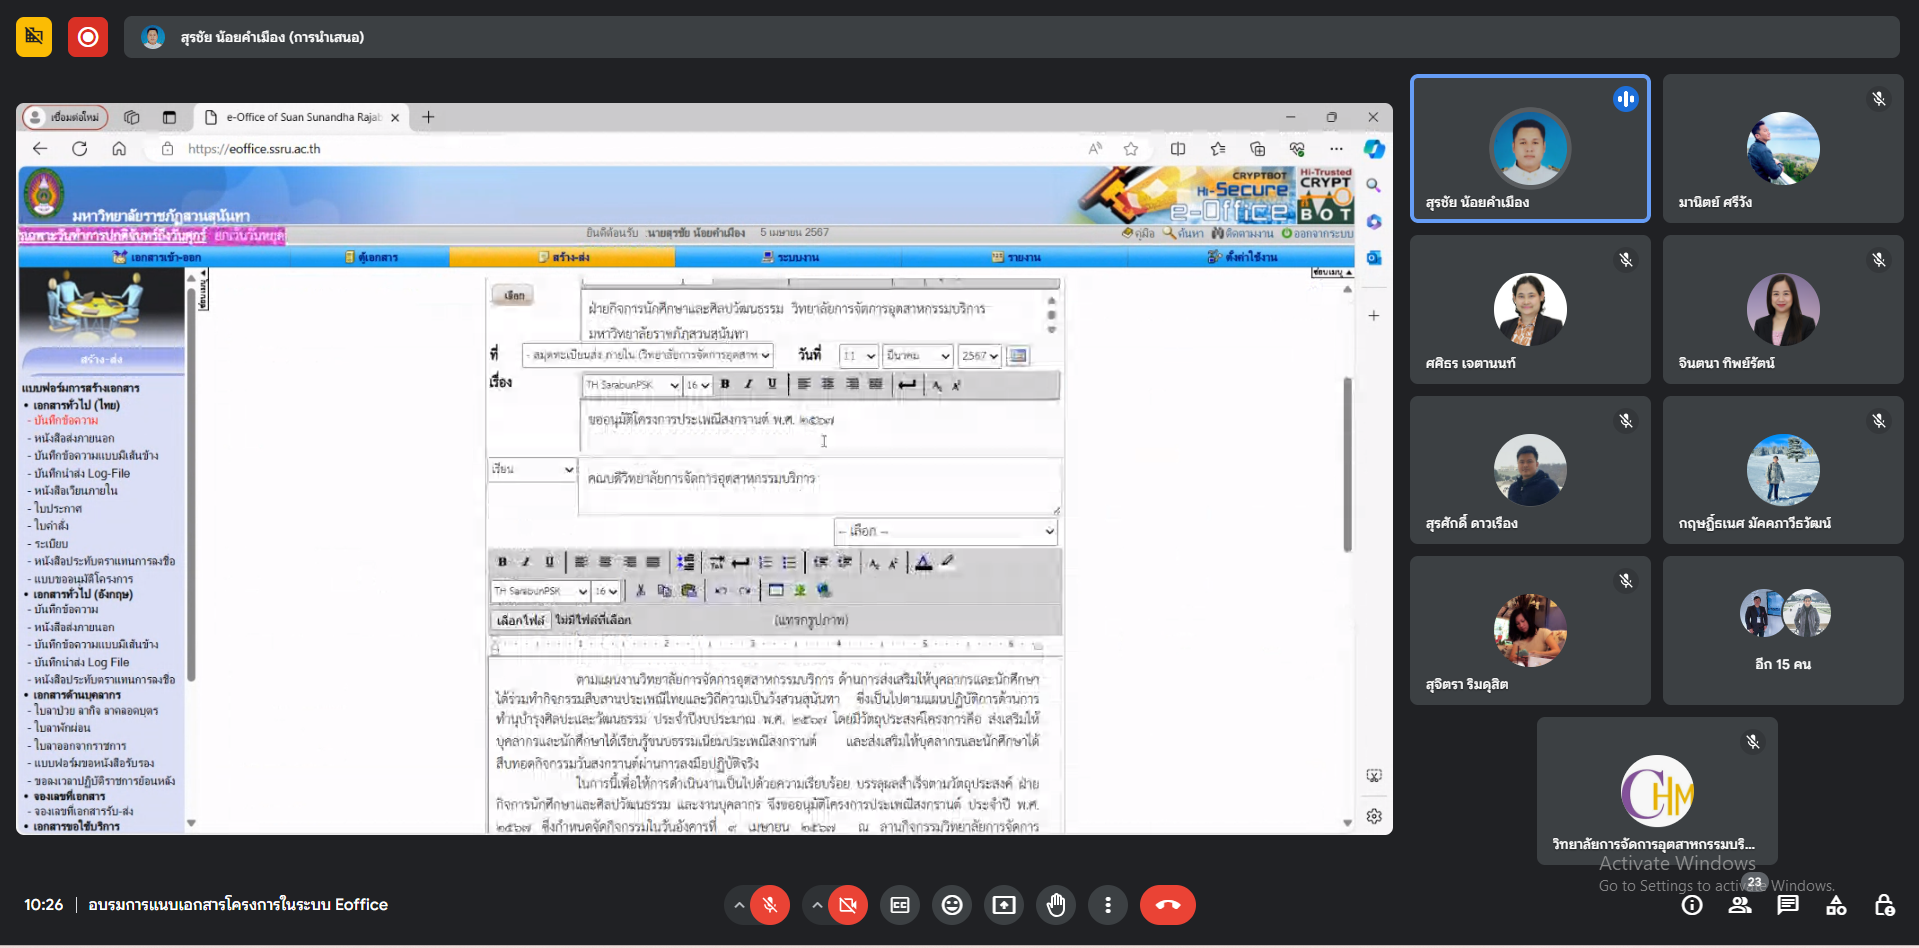The image size is (1919, 948).
Task: Show the participants list icon
Action: click(1740, 905)
